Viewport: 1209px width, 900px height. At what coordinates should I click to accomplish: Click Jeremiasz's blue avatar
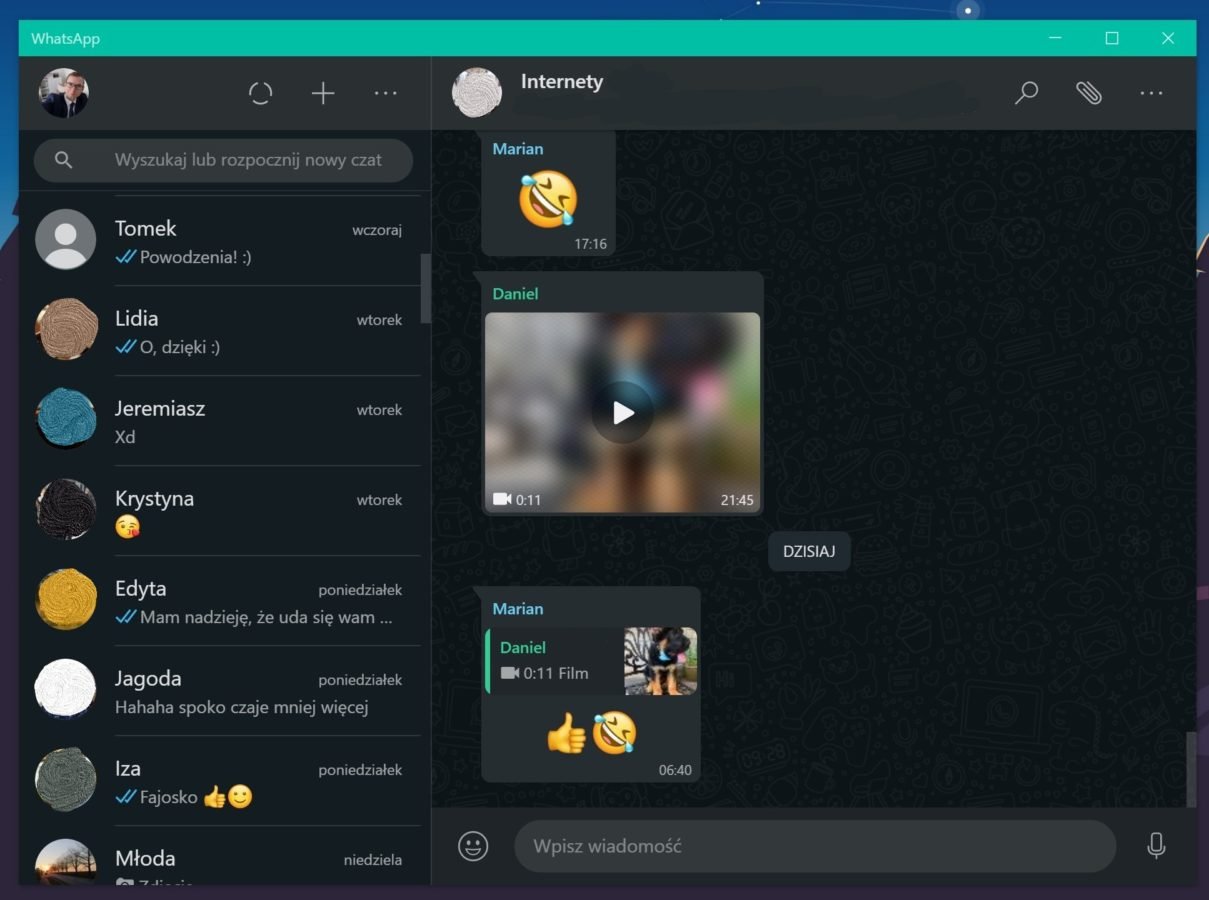[x=66, y=419]
